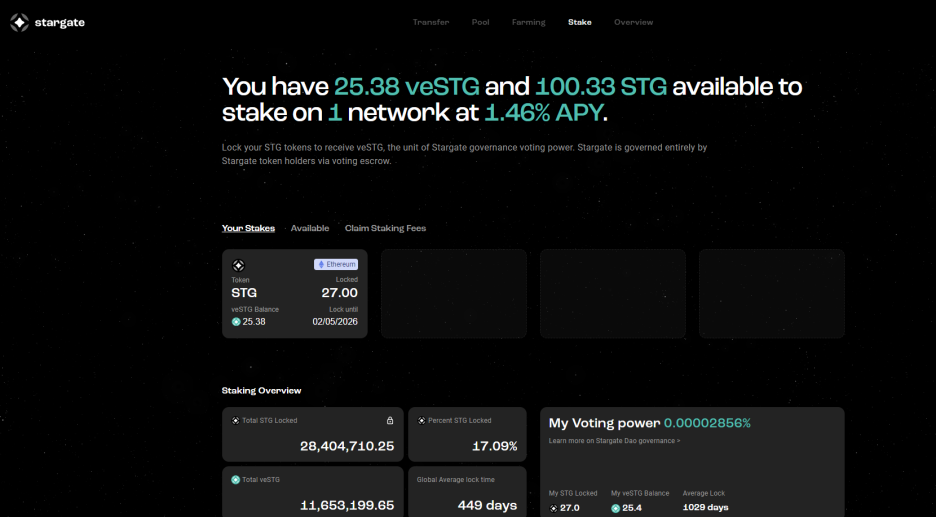Image resolution: width=936 pixels, height=517 pixels.
Task: Click the lock icon on Total STG Locked
Action: point(390,420)
